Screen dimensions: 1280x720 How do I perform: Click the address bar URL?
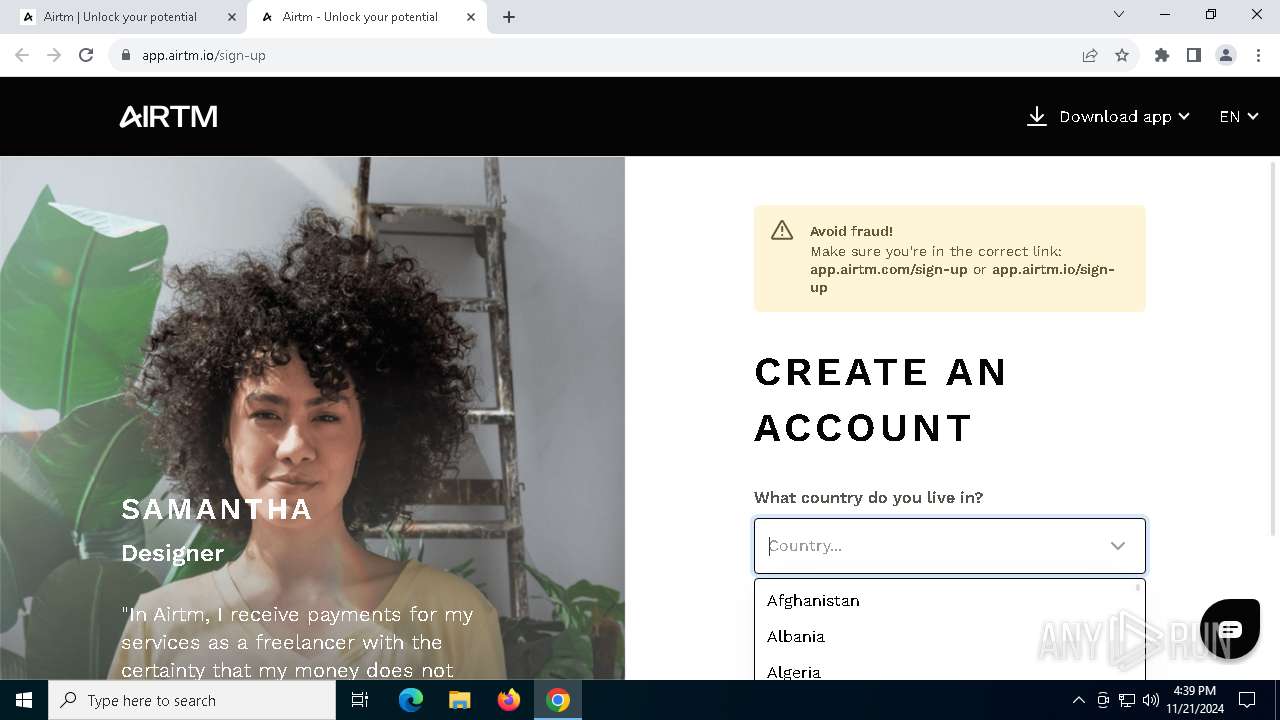coord(204,55)
